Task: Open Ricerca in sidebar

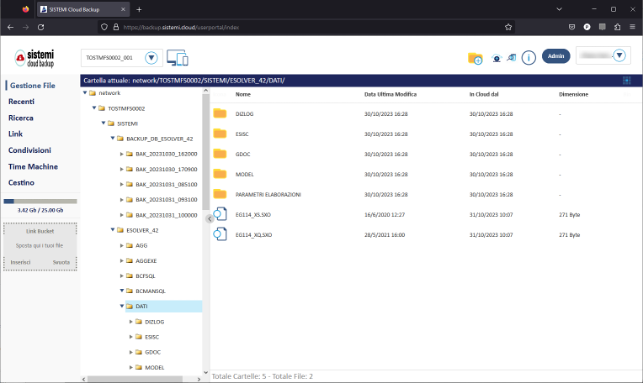Action: tap(21, 118)
